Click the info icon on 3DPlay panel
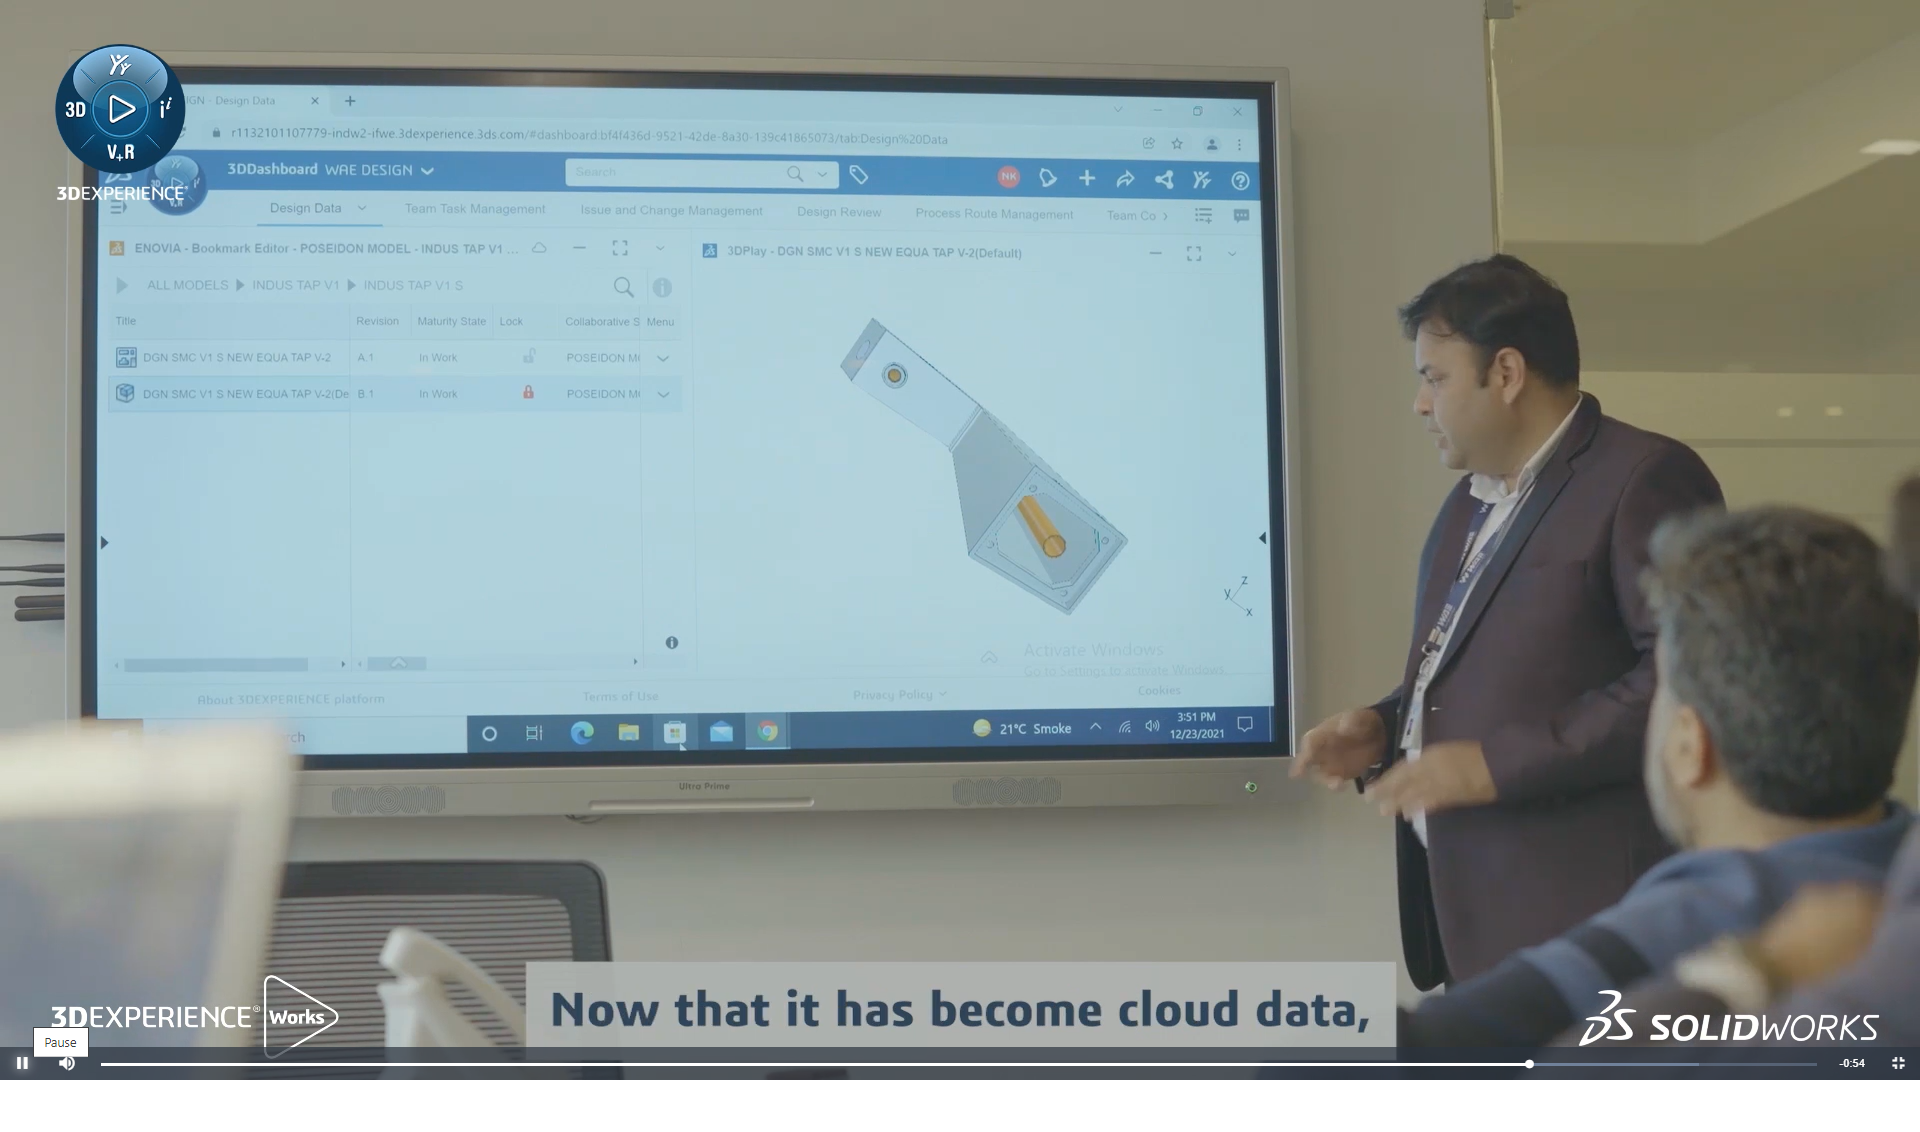Viewport: 1920px width, 1132px height. coord(672,643)
